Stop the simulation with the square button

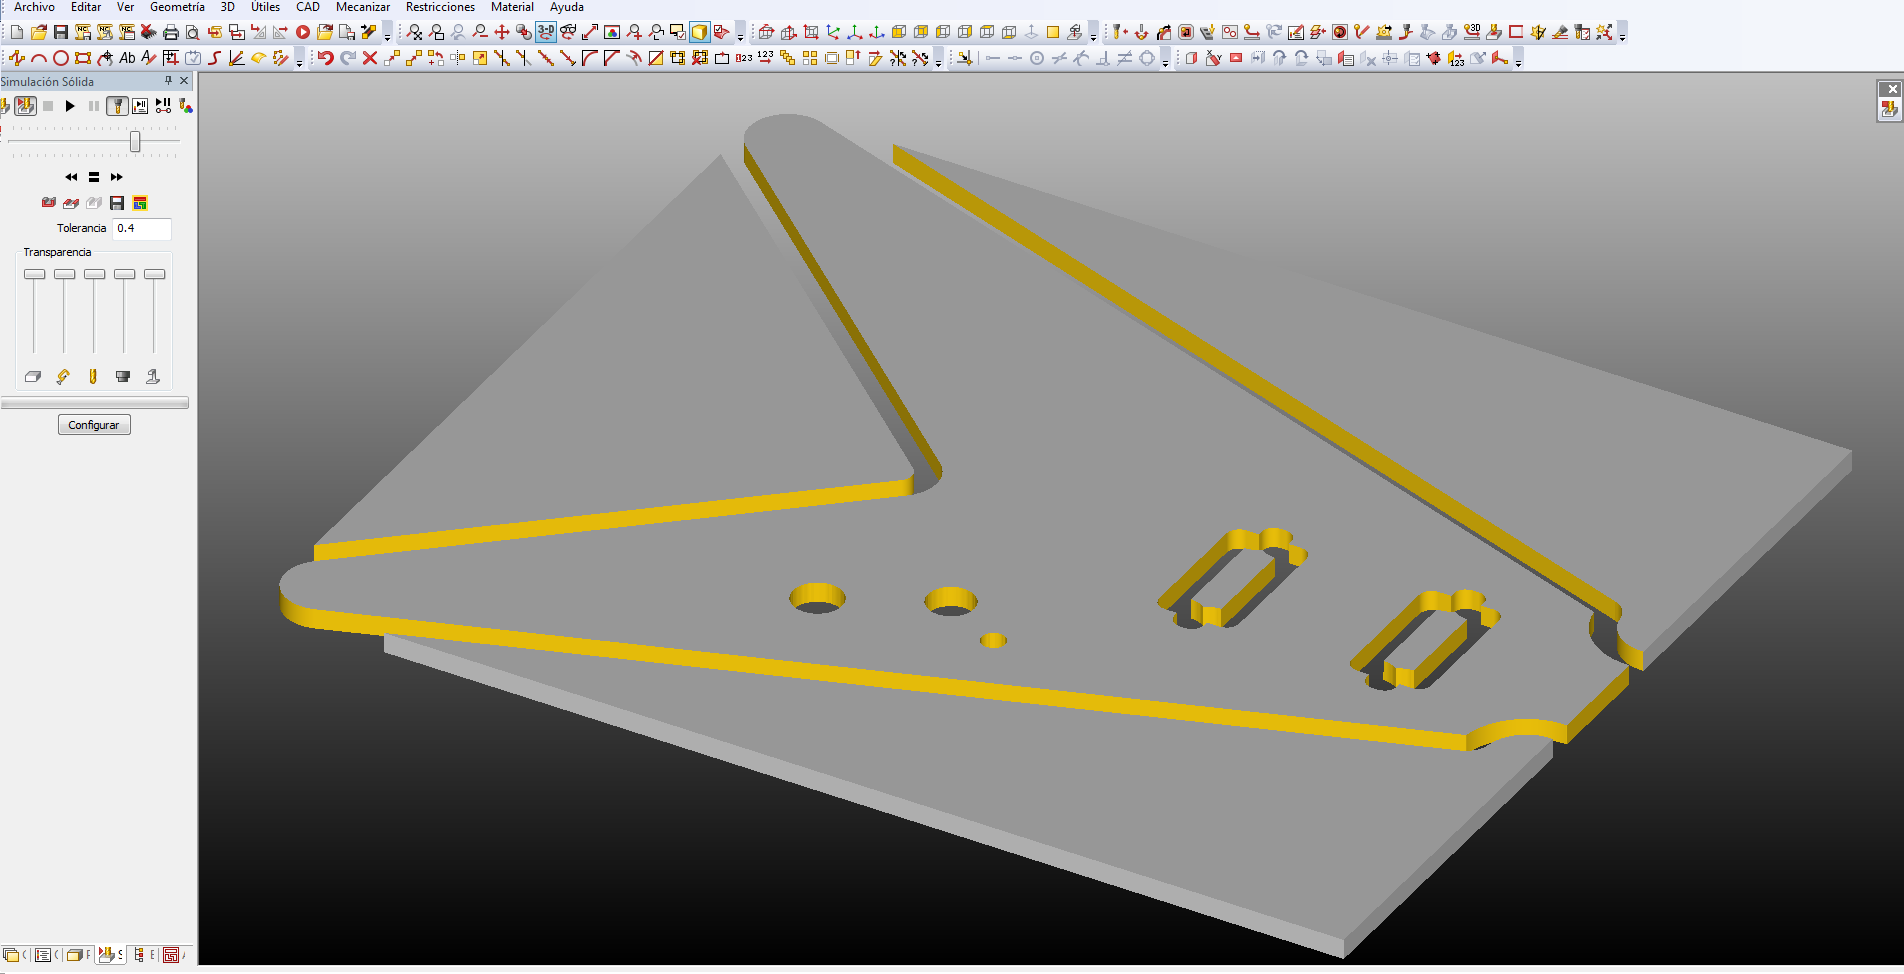[x=48, y=106]
